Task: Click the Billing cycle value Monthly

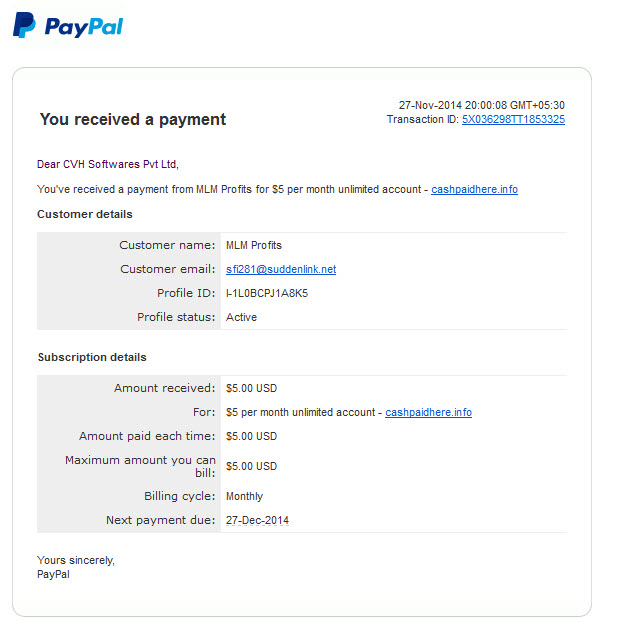Action: click(244, 496)
